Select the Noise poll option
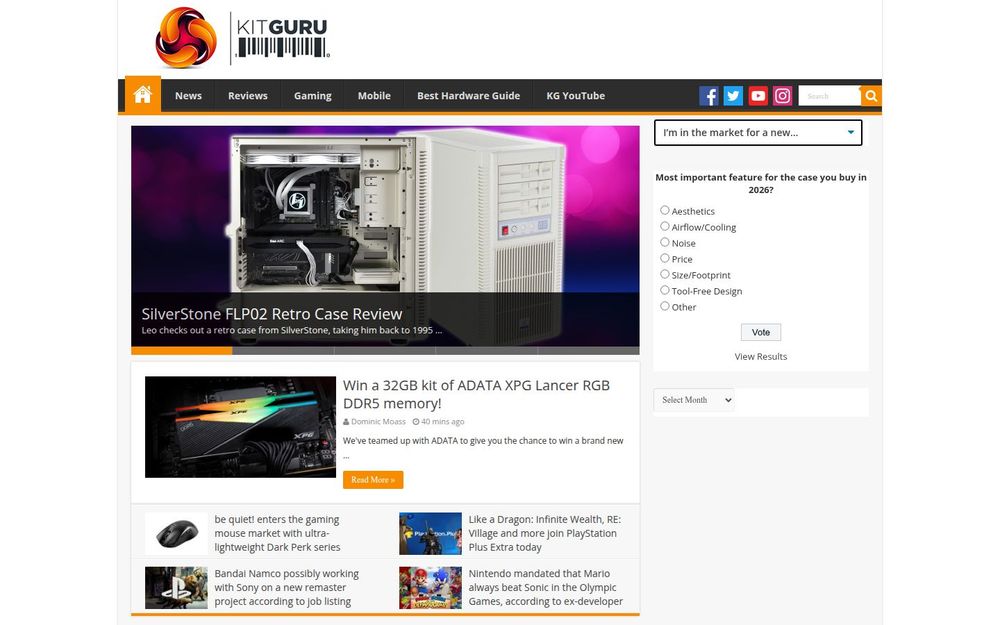1000x625 pixels. 665,242
